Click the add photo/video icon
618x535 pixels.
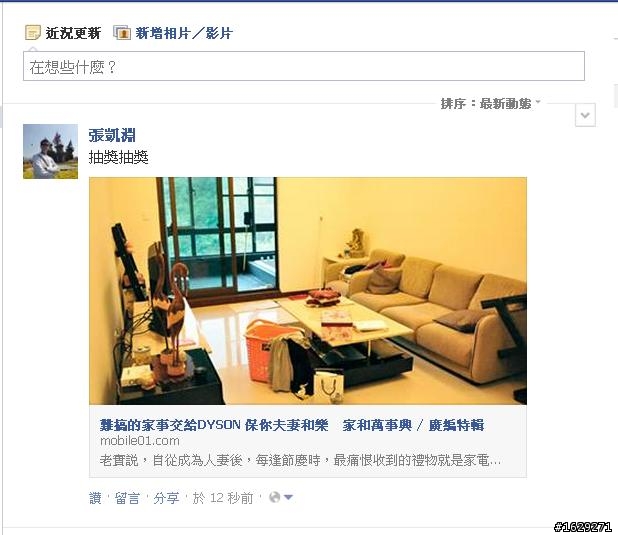122,32
